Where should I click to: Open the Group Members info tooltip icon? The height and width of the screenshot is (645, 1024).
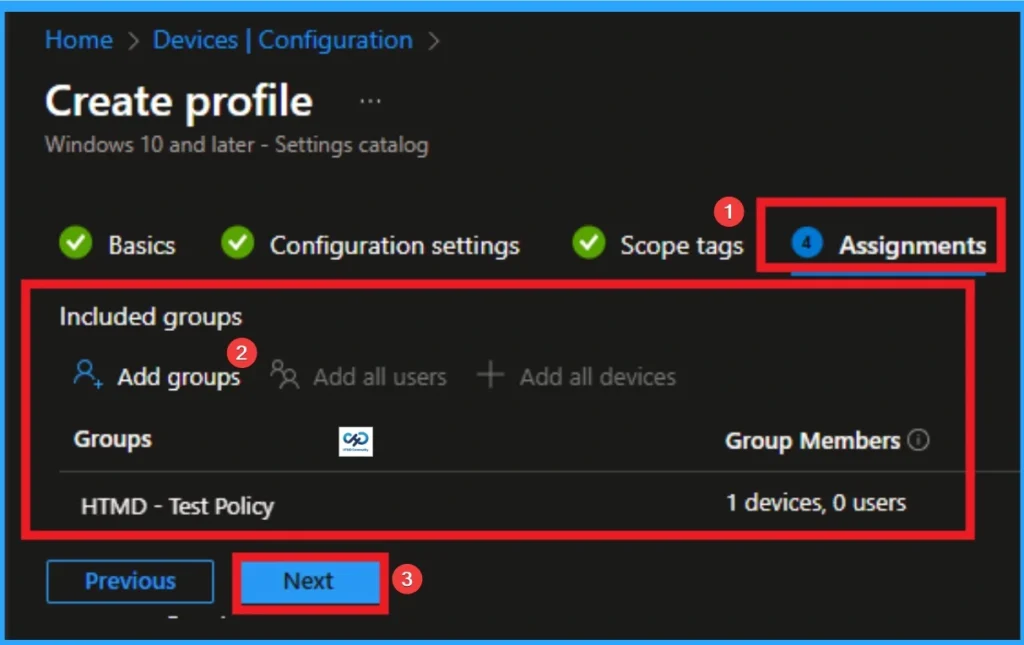[920, 439]
